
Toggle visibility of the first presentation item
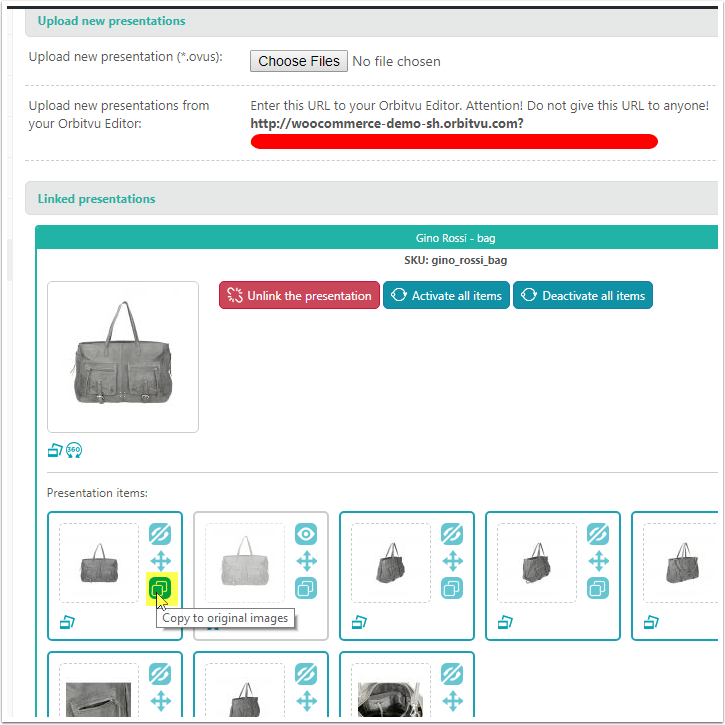coord(160,534)
